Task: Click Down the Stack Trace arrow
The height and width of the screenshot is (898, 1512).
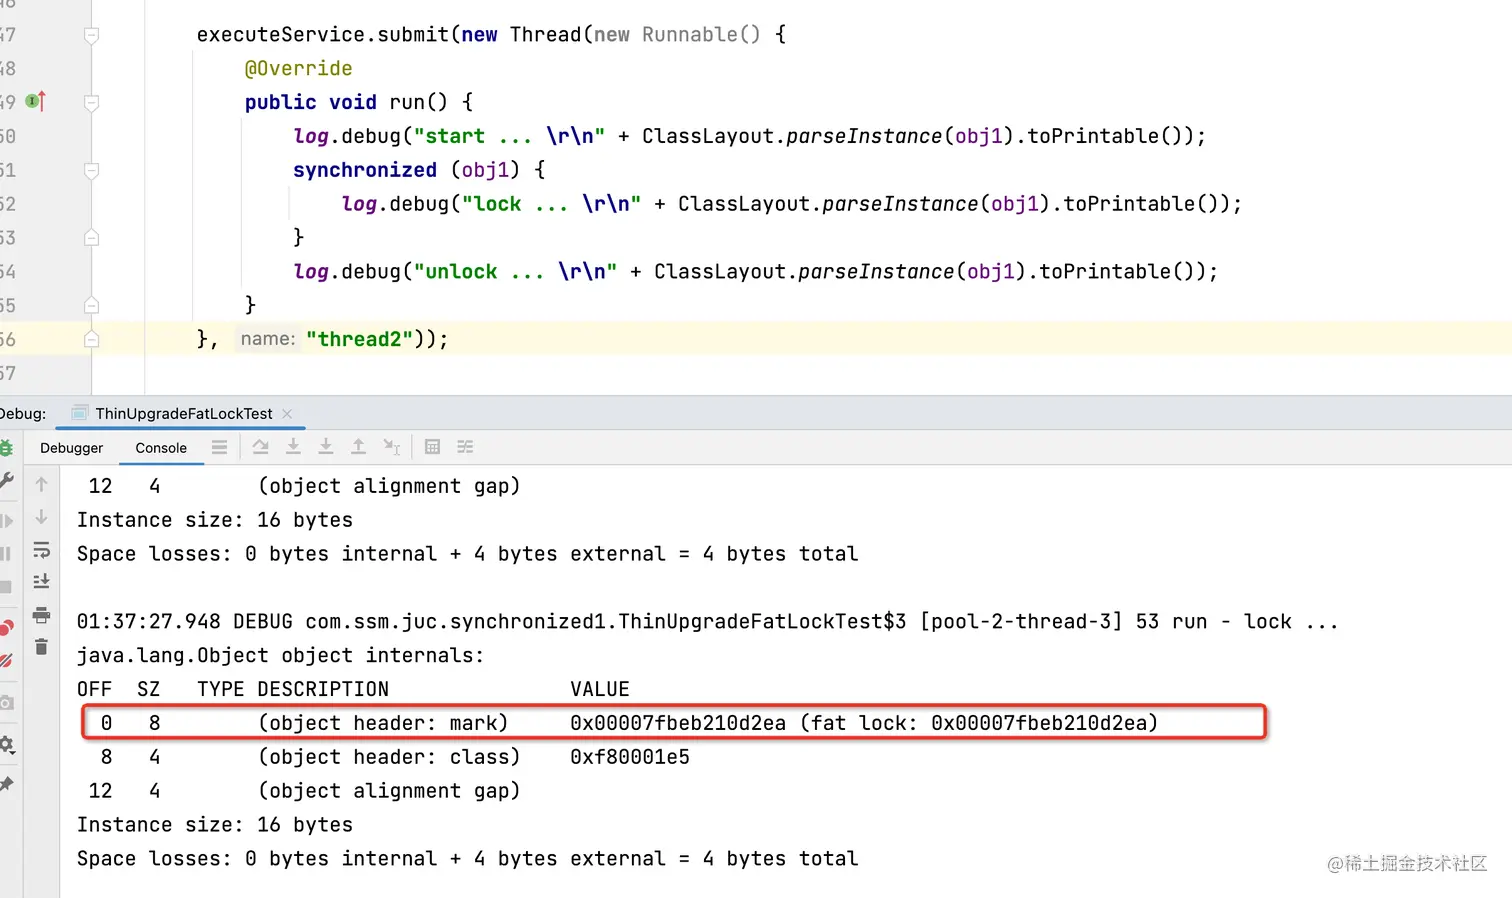Action: (x=41, y=517)
